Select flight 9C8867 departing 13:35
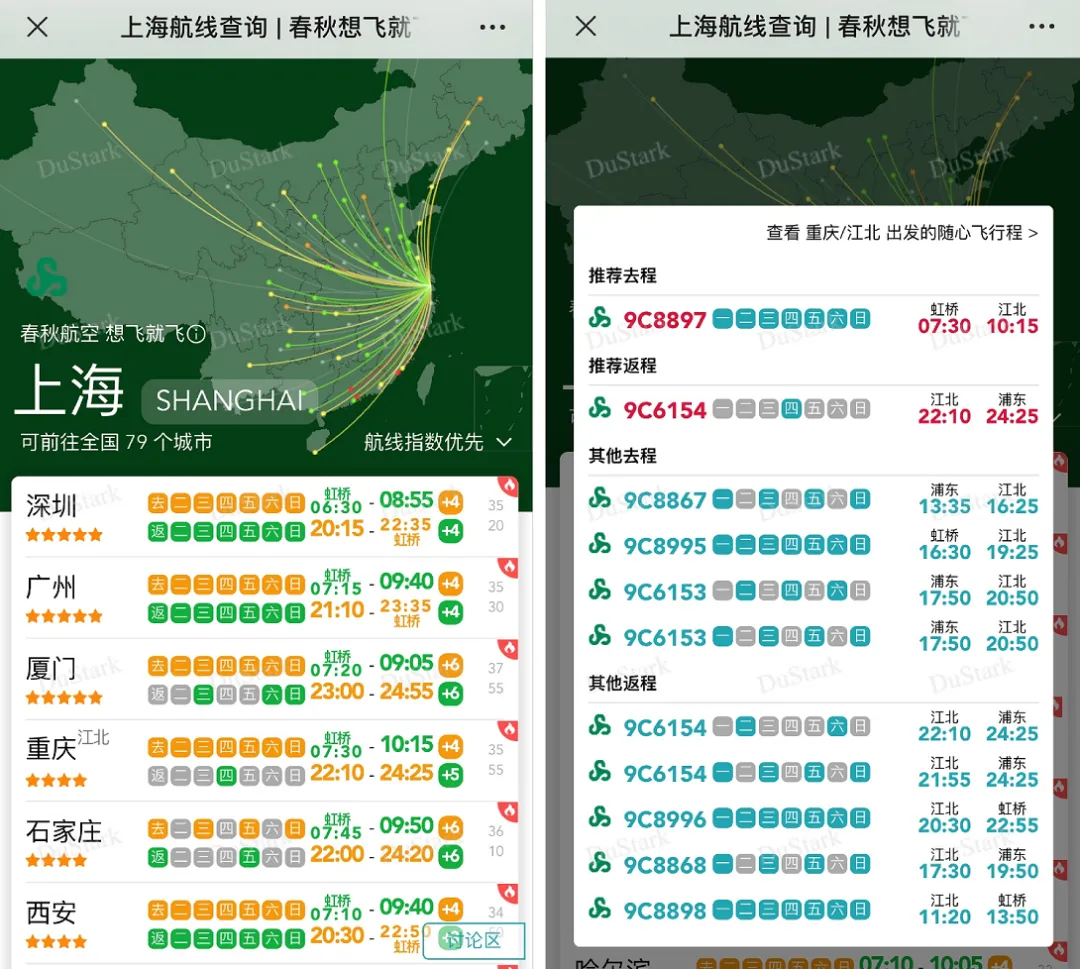1080x969 pixels. pos(813,499)
